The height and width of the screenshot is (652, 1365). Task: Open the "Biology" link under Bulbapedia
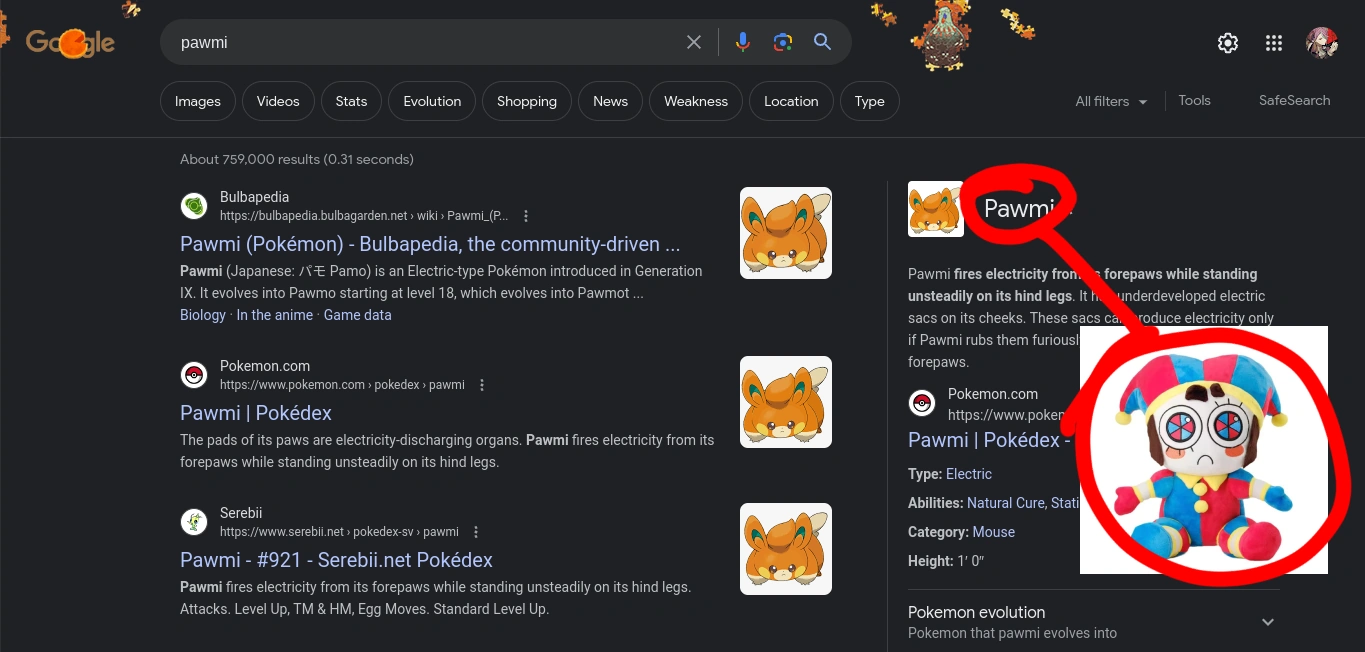(202, 314)
